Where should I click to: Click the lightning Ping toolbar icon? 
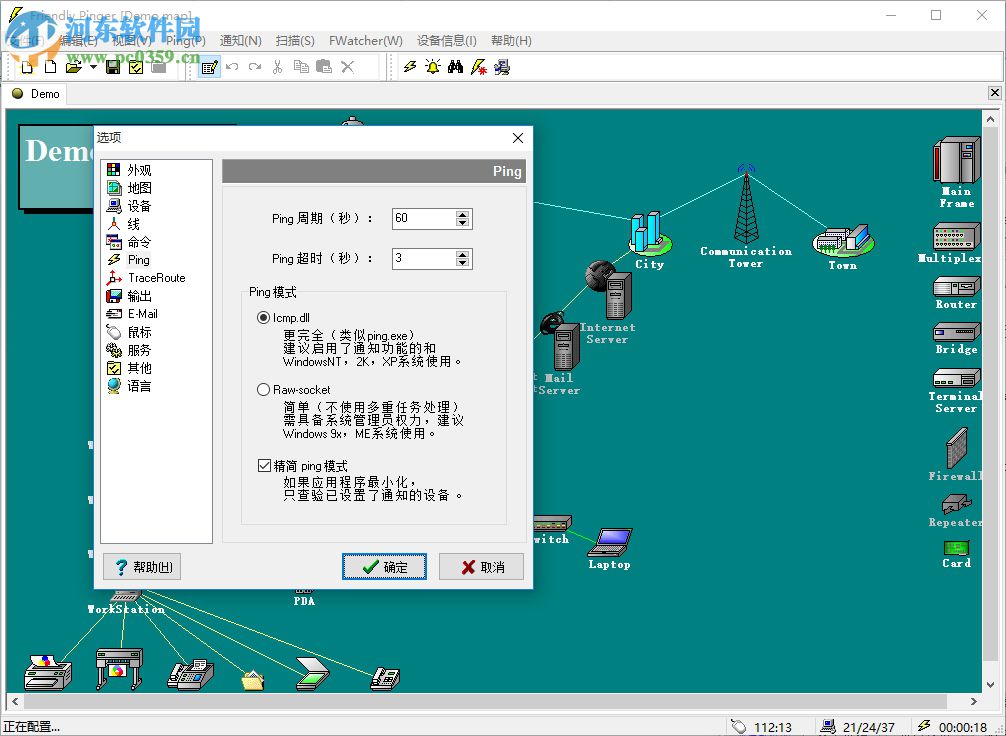(x=410, y=67)
